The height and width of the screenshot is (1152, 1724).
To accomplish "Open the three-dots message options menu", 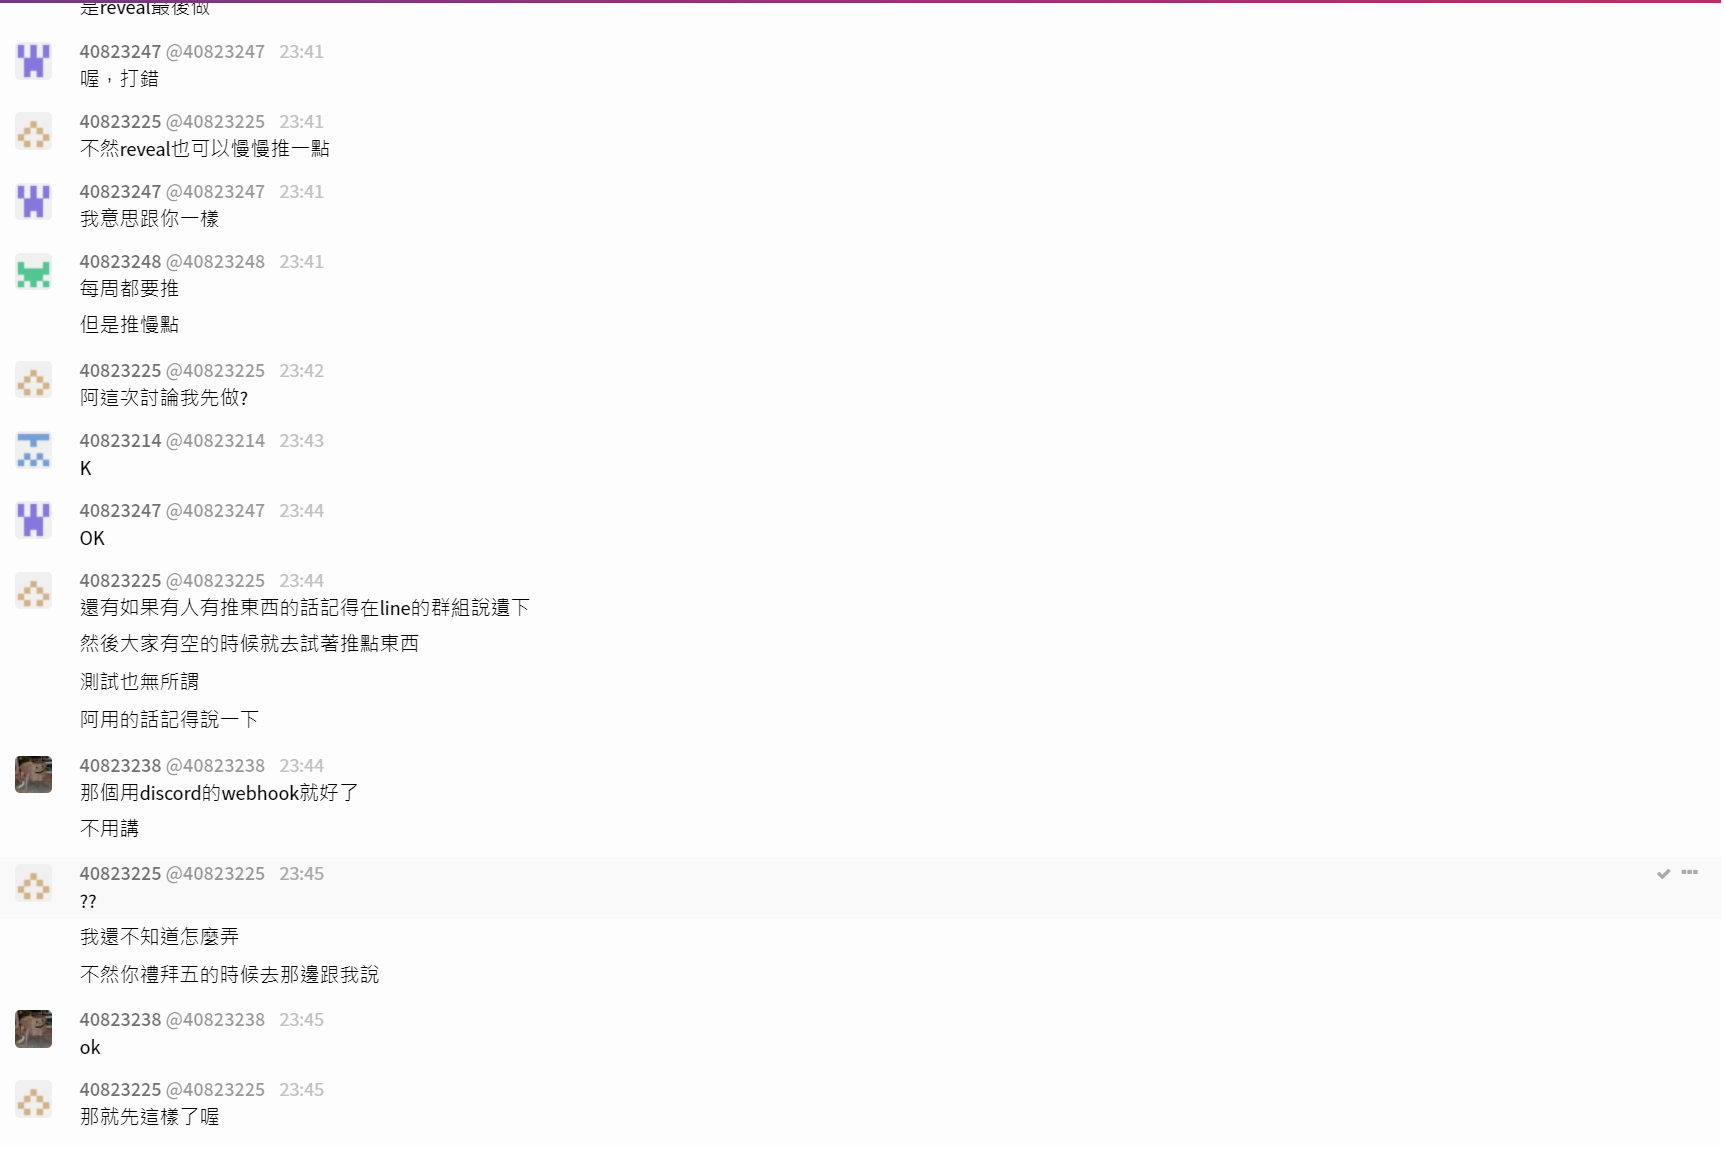I will 1690,872.
